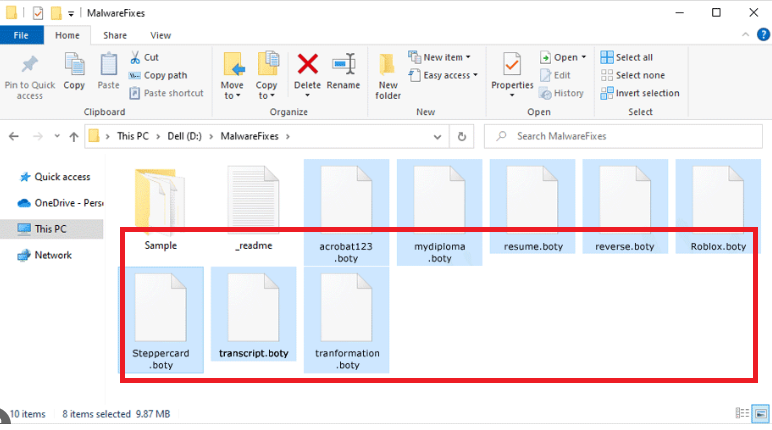772x430 pixels.
Task: Expand the Open button dropdown arrow
Action: pos(584,58)
